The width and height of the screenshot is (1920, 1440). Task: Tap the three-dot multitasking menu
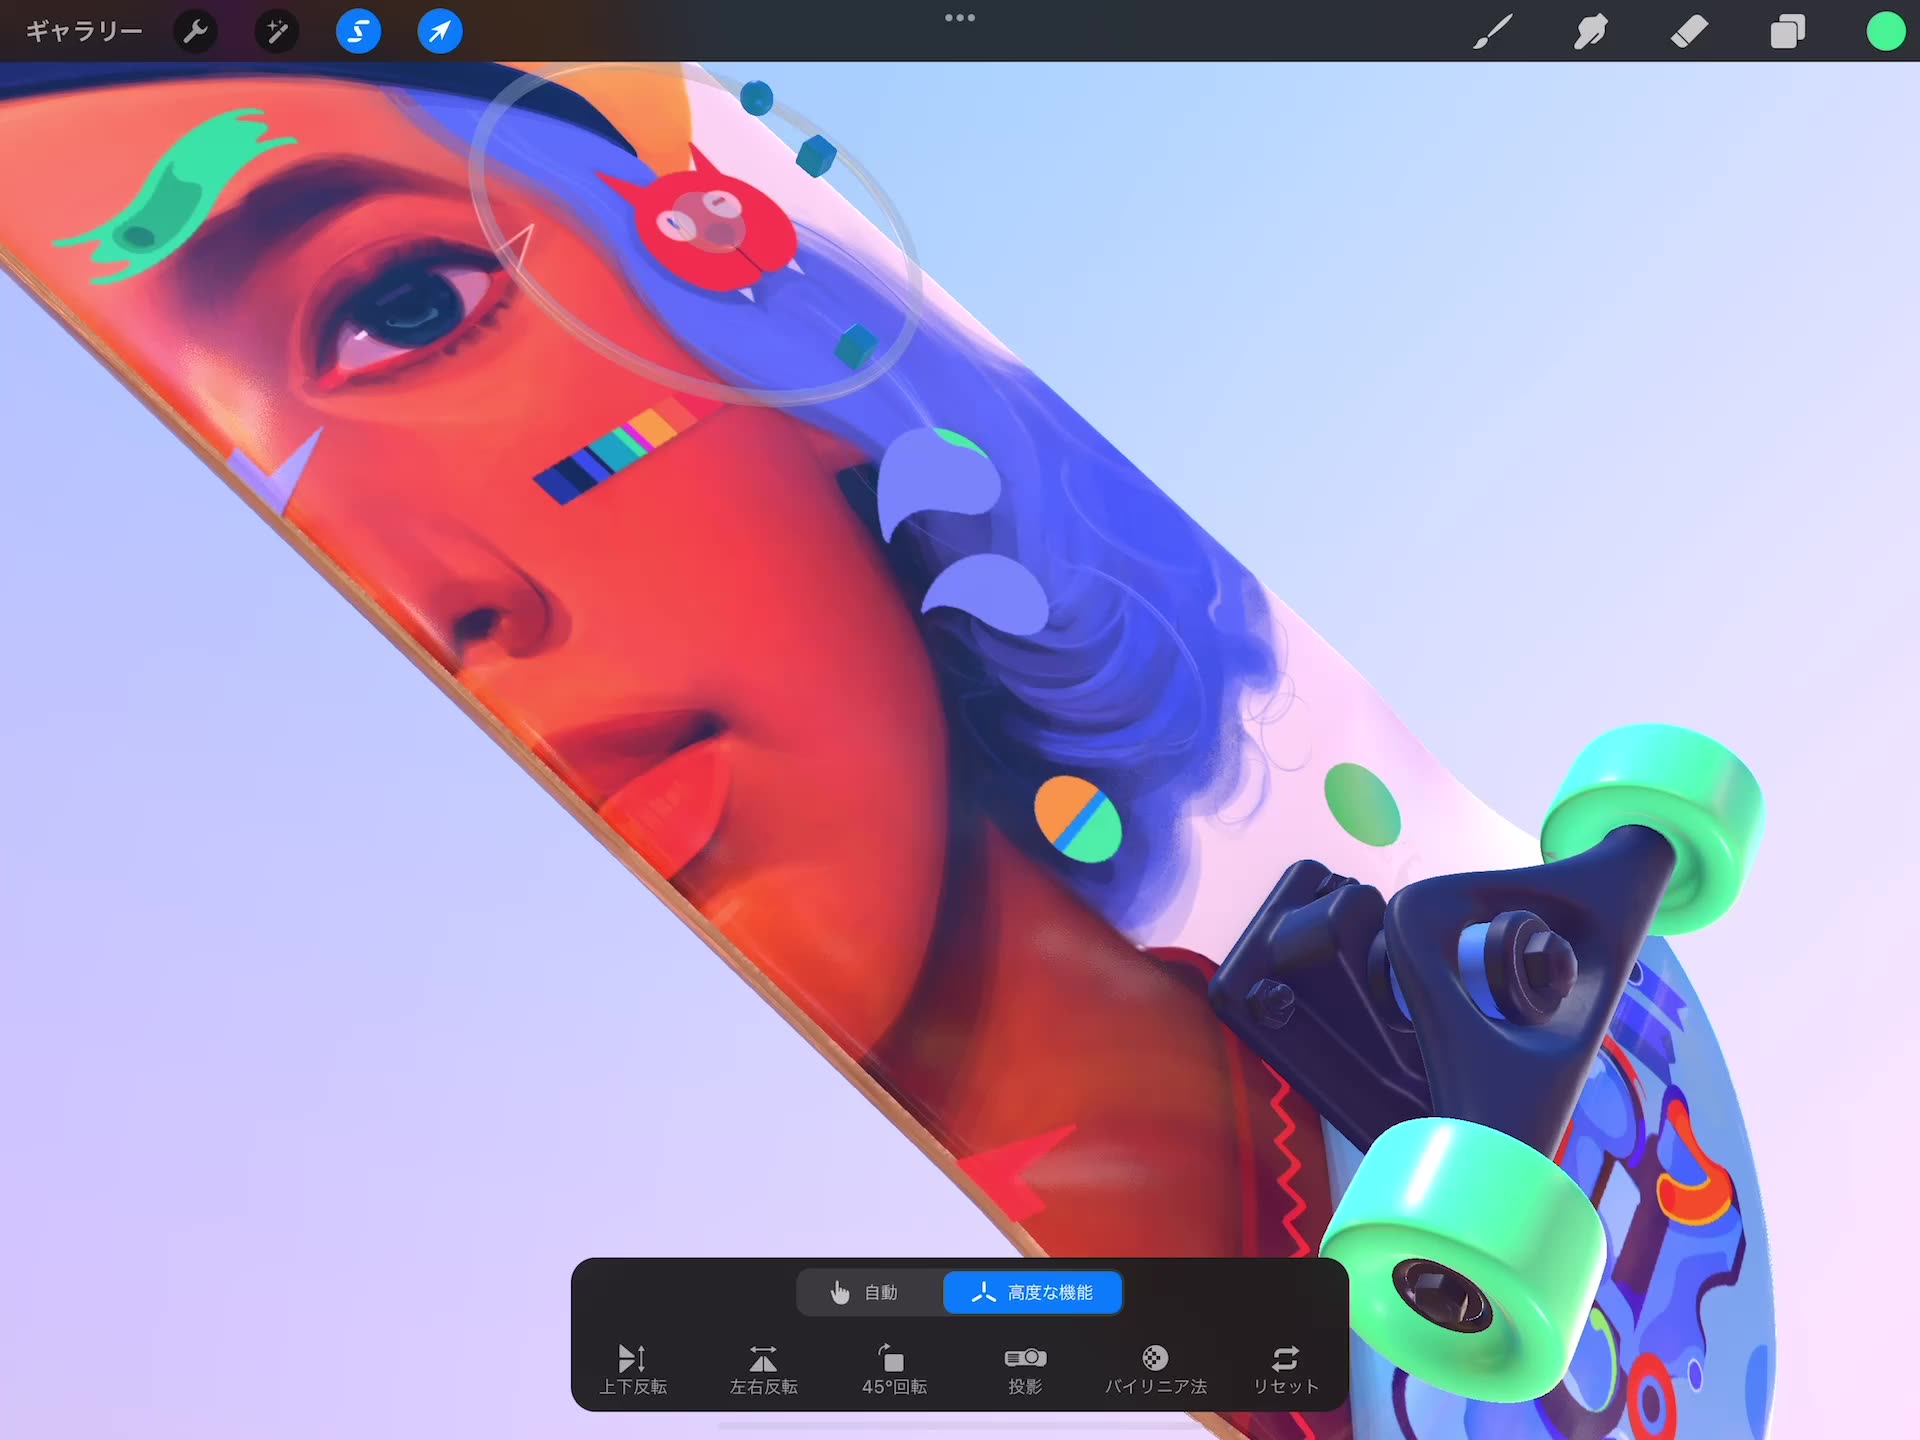tap(960, 17)
